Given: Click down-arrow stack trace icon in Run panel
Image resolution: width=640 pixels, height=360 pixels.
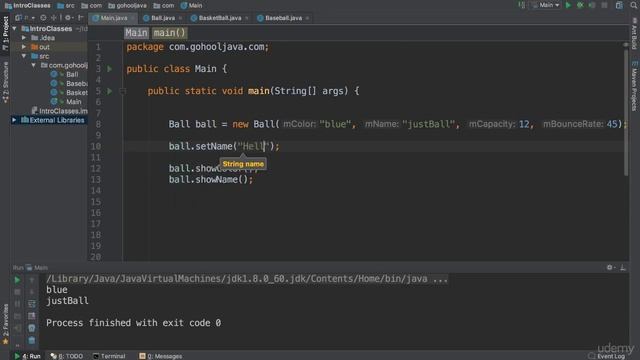Looking at the screenshot, I should (x=31, y=292).
